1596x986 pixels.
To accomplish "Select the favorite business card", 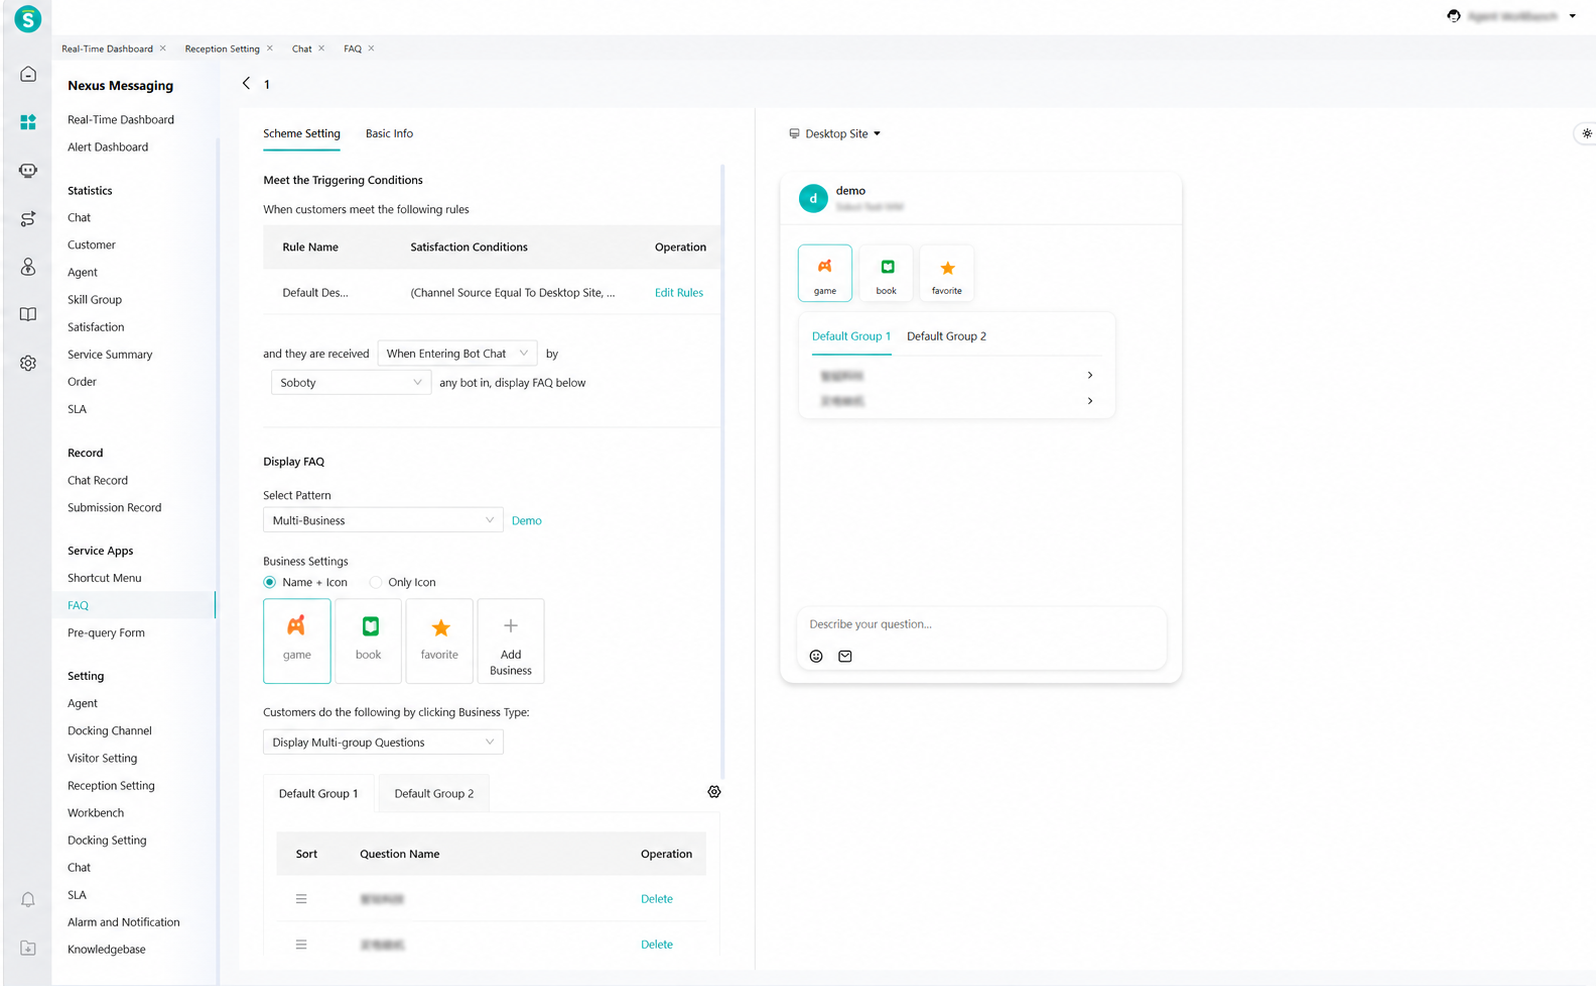I will (439, 641).
